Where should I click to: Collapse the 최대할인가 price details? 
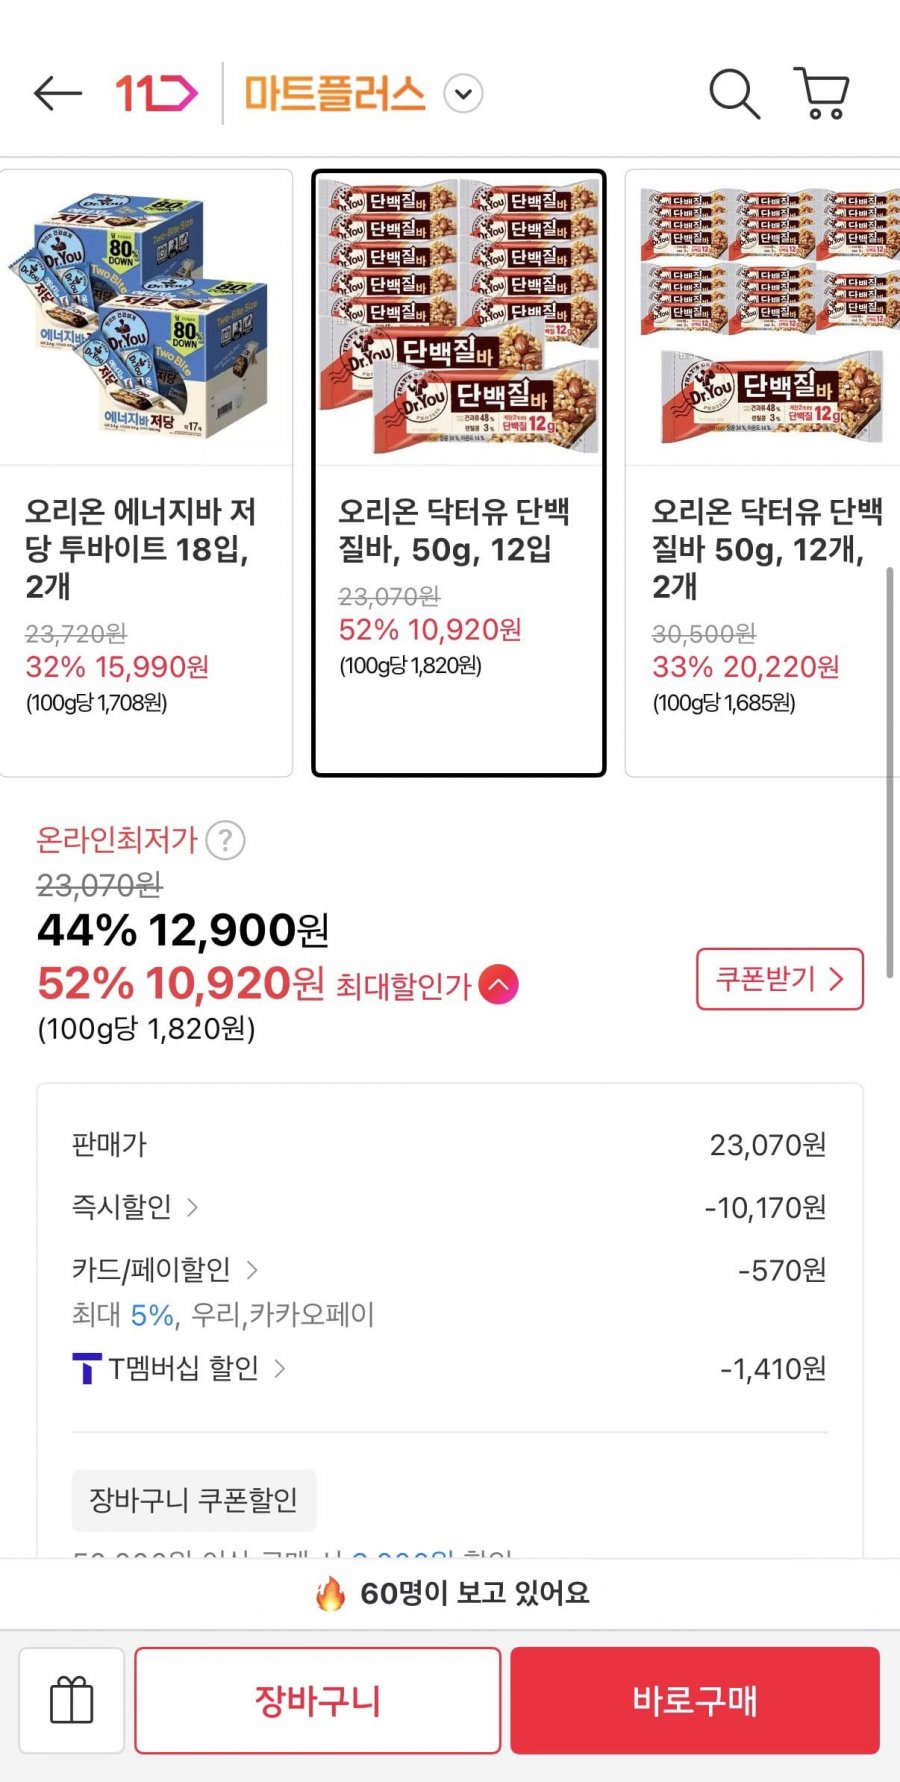point(498,985)
